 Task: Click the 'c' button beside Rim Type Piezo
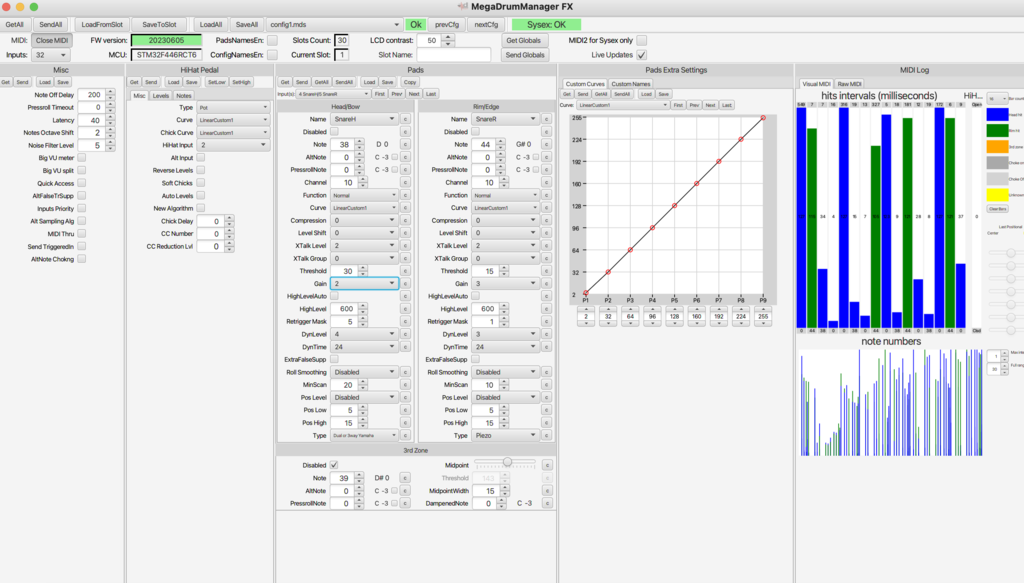[546, 435]
